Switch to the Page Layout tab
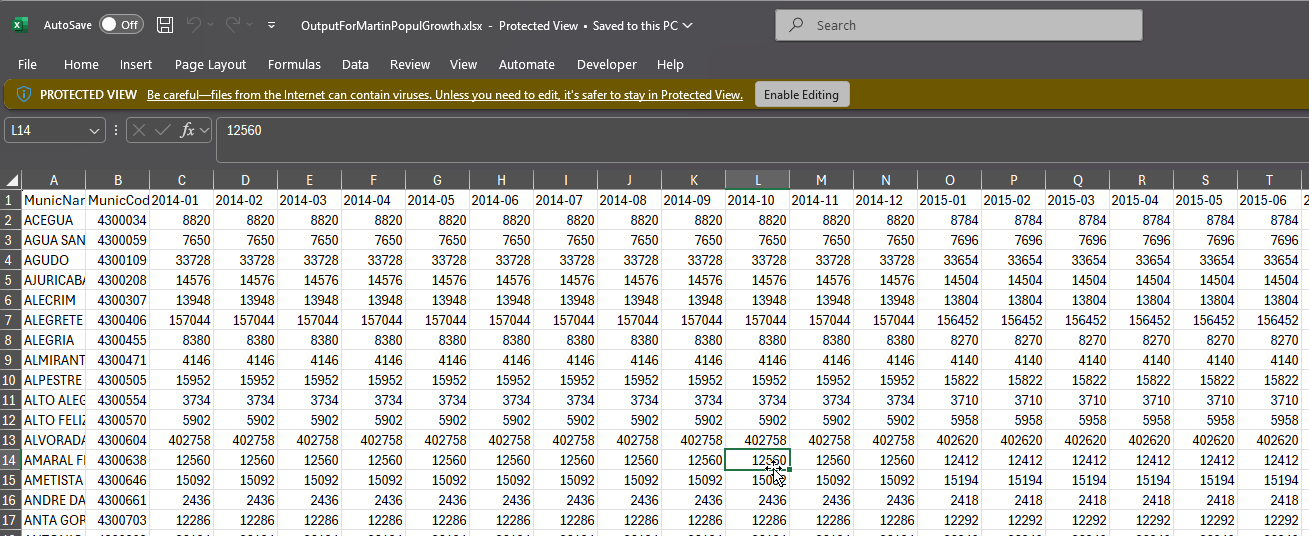 pos(210,64)
